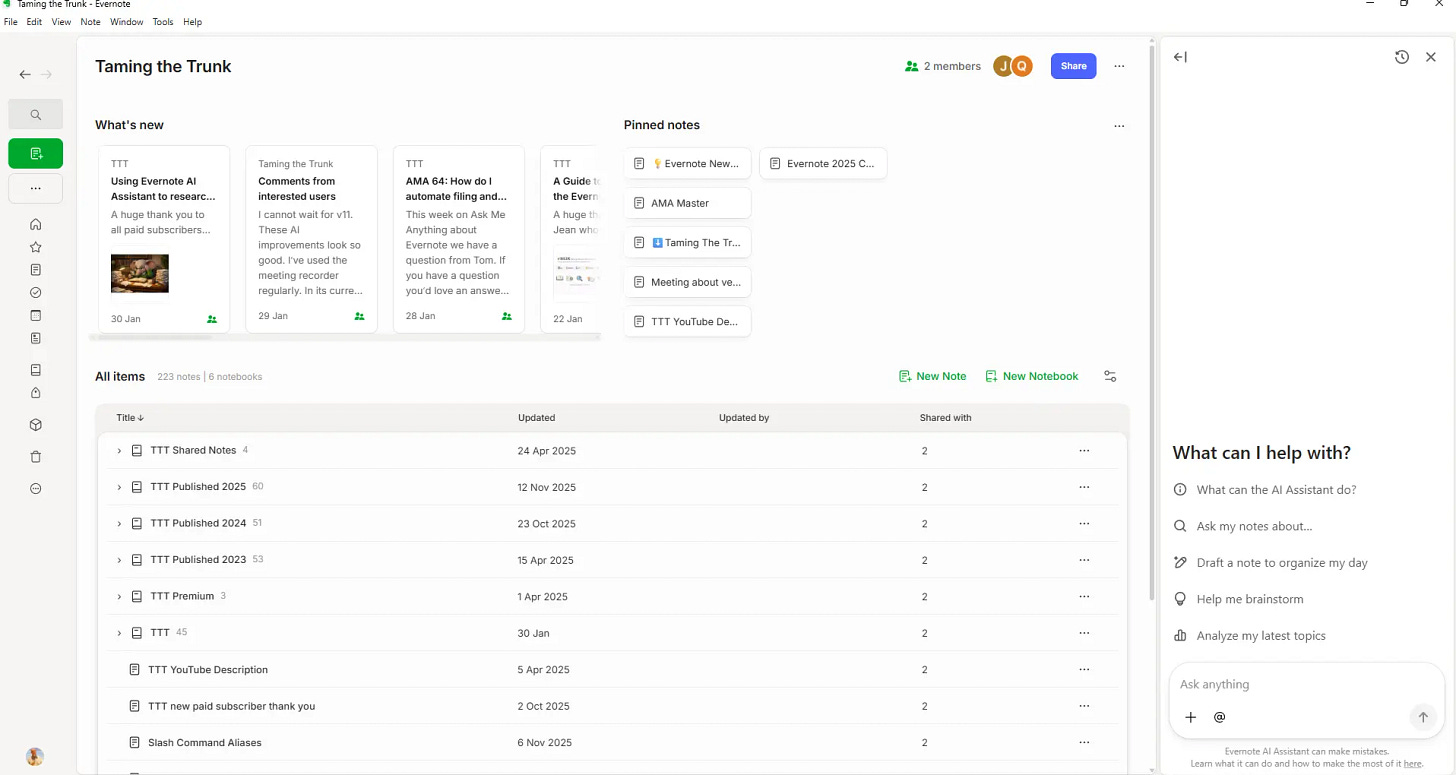Open Tasks checkmark icon in sidebar
Screen dimensions: 1456x775
[x=36, y=293]
